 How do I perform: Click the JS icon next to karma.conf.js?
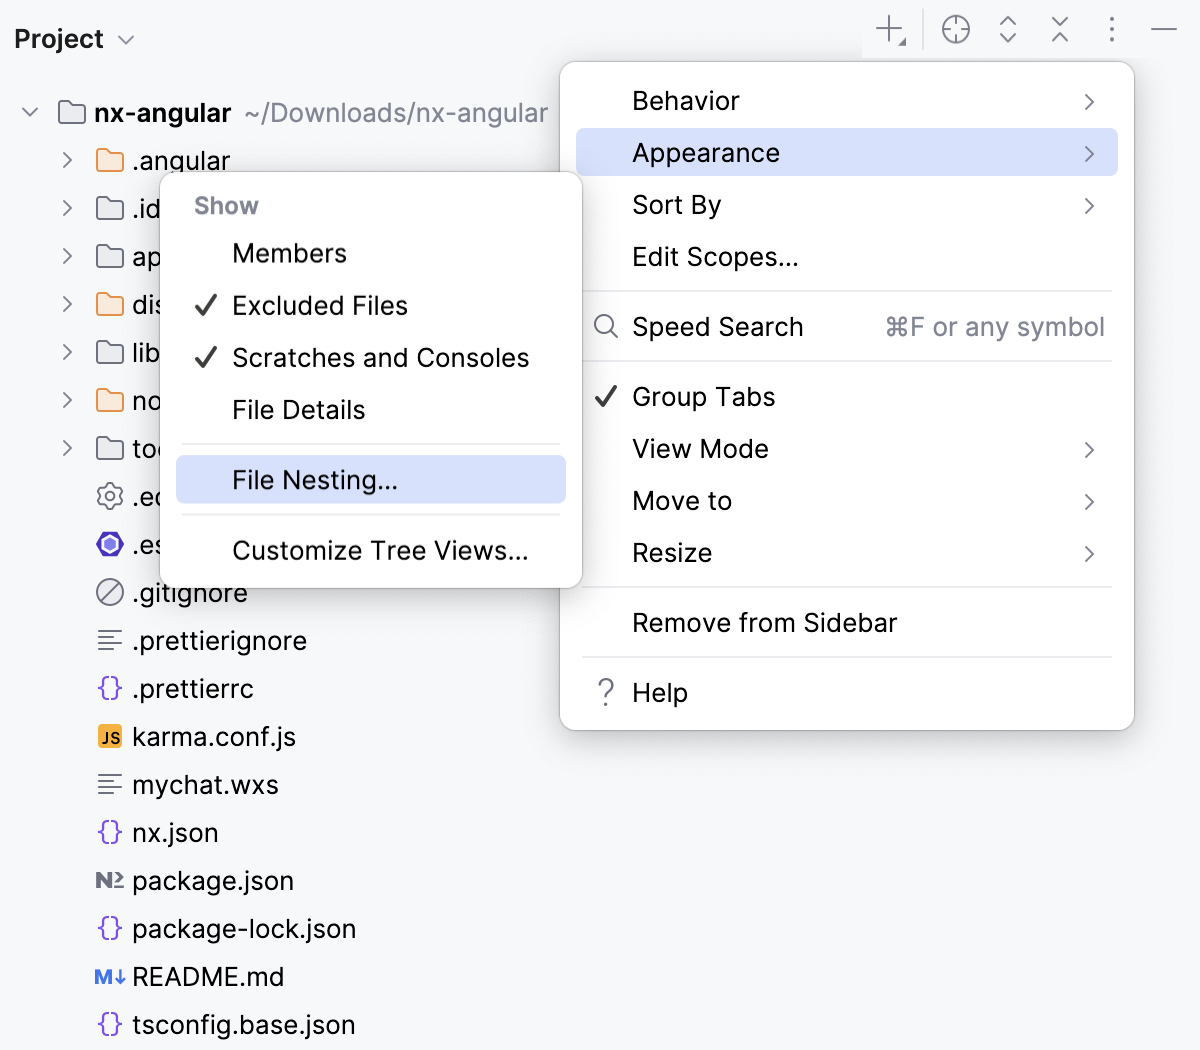[110, 737]
